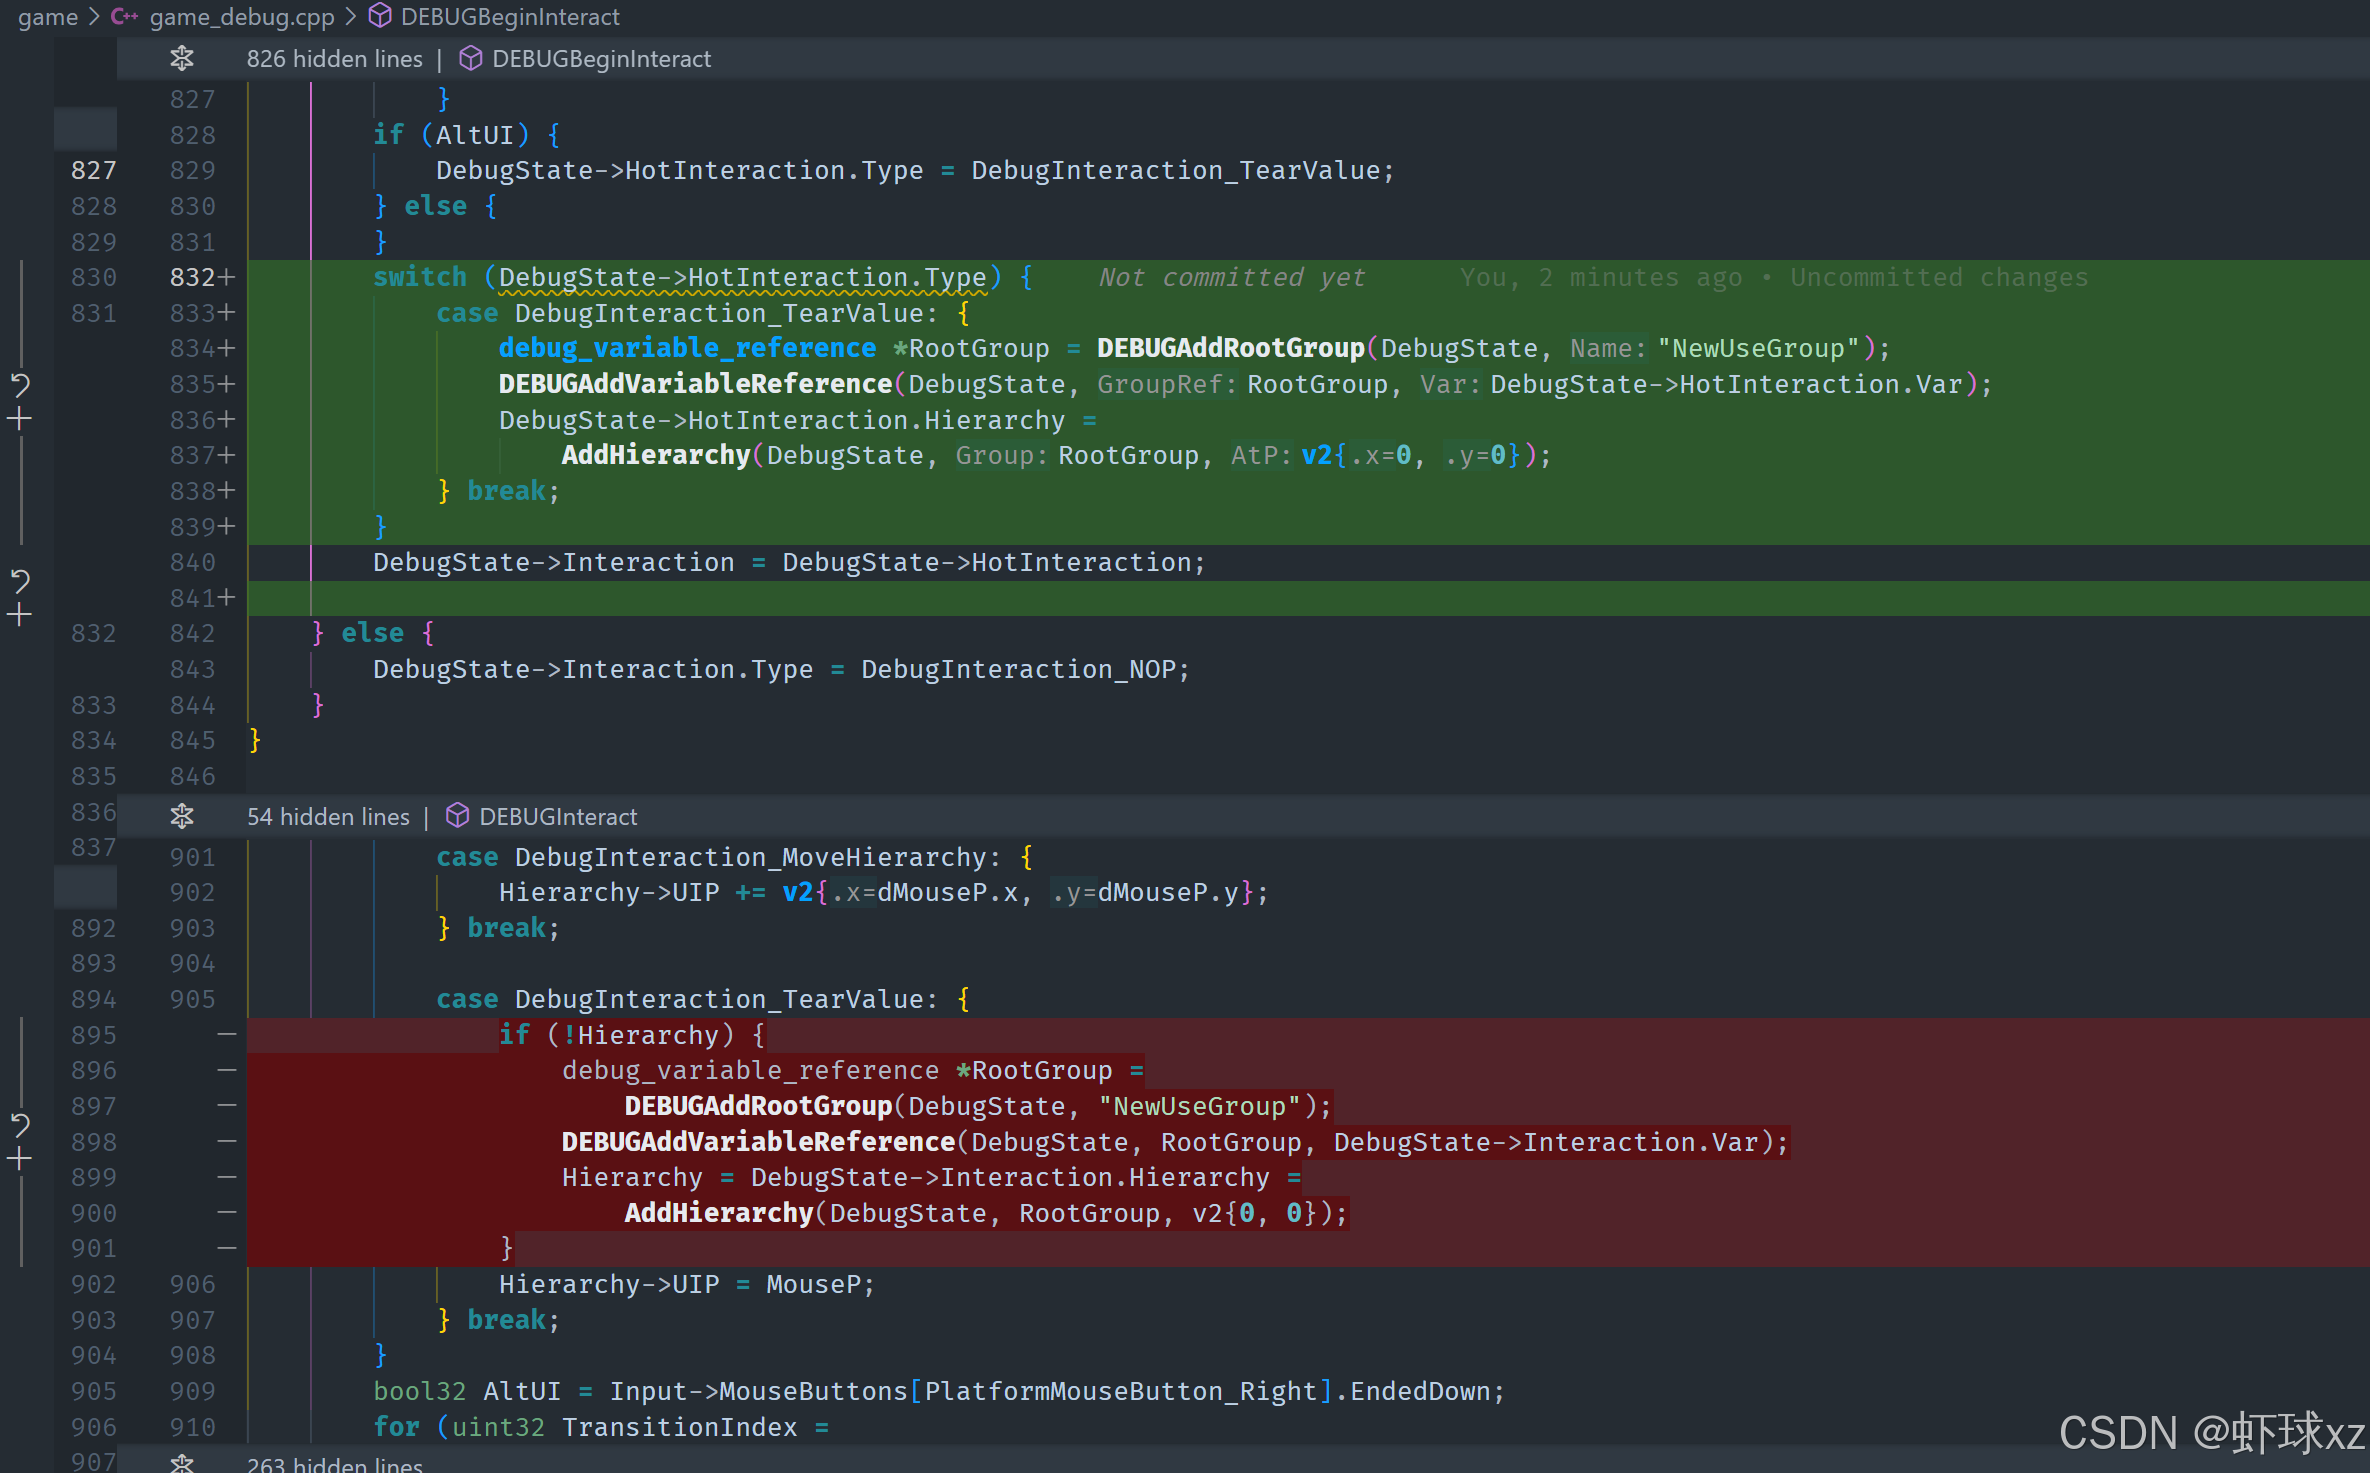
Task: Show the 263 hidden lines at bottom
Action: (x=182, y=1463)
